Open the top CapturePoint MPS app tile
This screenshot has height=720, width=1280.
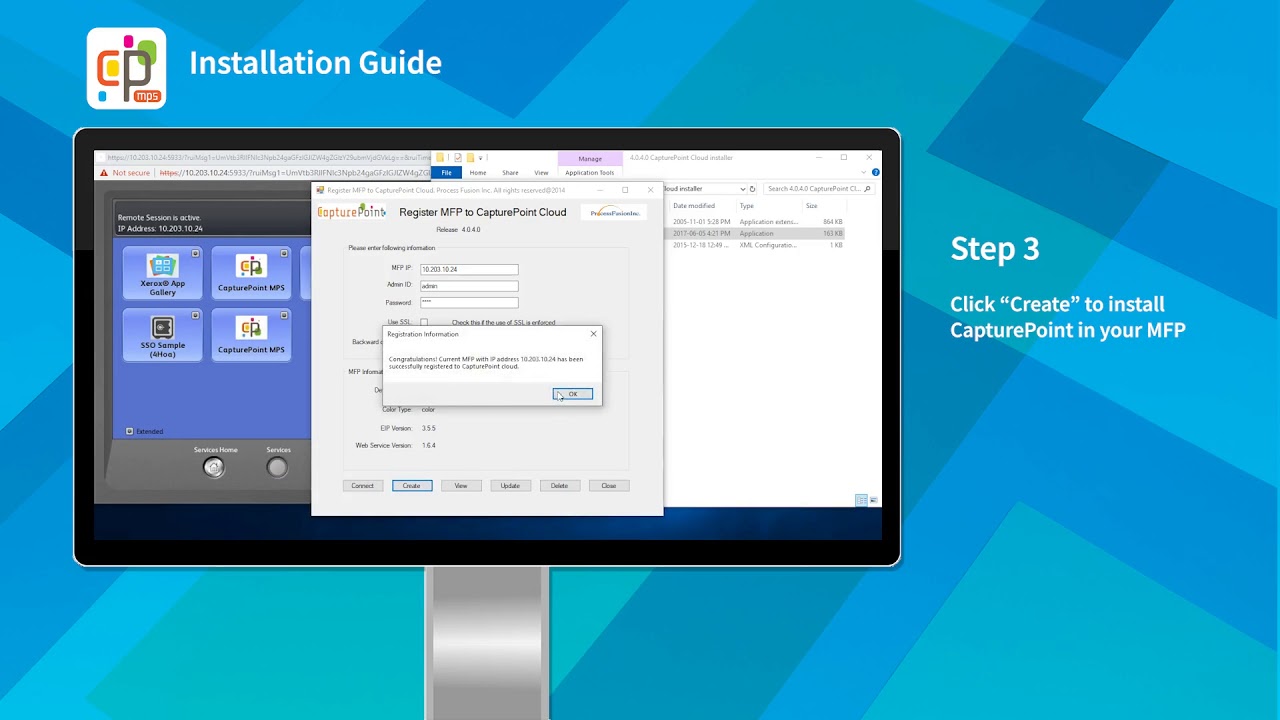(251, 273)
